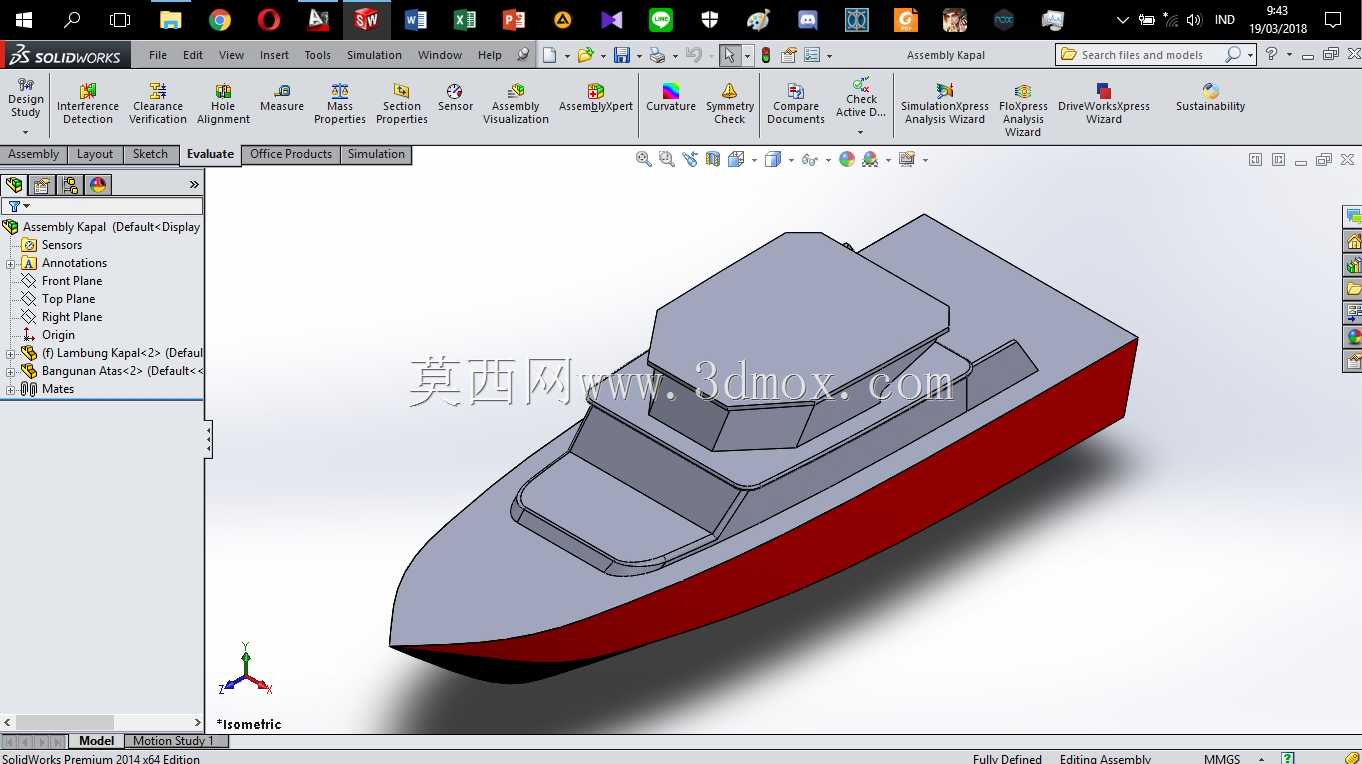Toggle the Section View icon
The image size is (1362, 764).
coord(713,159)
